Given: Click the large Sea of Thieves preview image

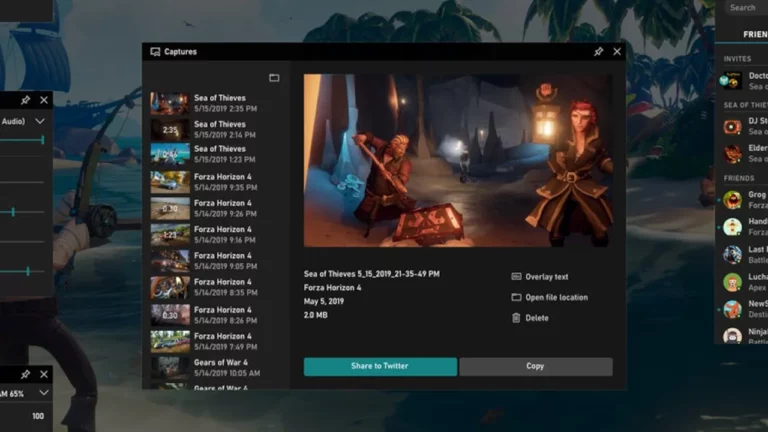Looking at the screenshot, I should click(x=458, y=161).
